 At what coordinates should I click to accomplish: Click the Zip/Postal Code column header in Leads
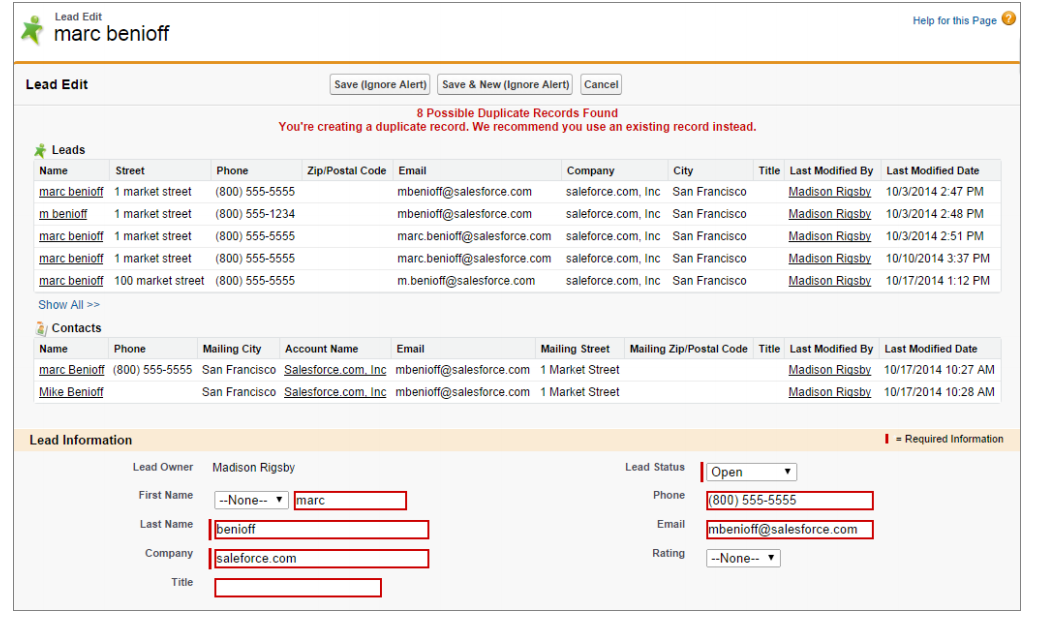click(x=347, y=171)
